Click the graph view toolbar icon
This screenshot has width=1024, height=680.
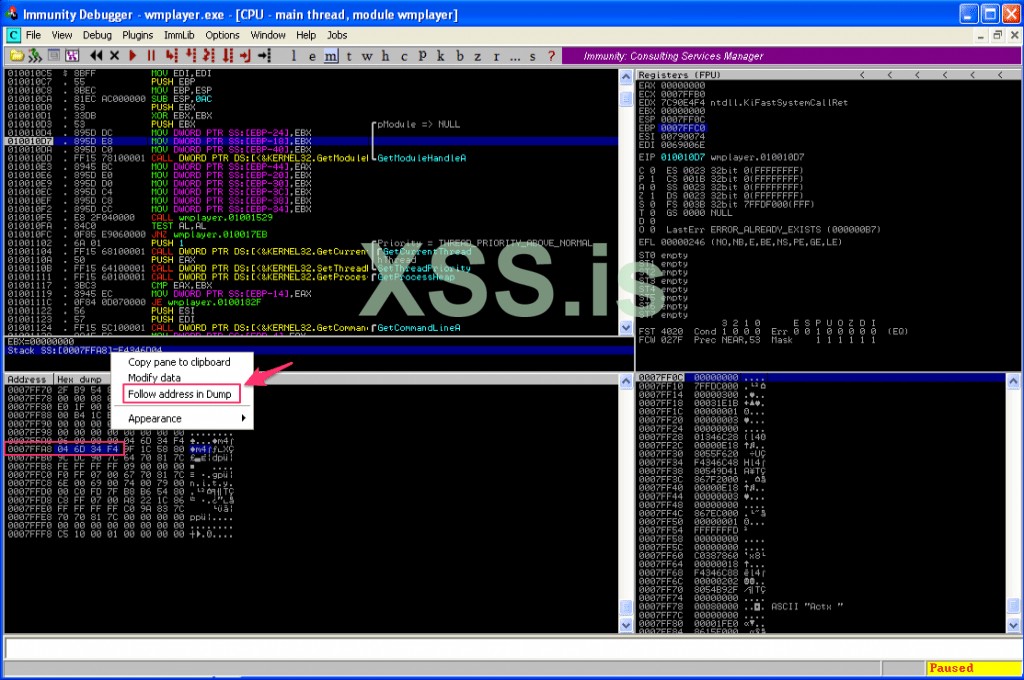click(x=72, y=56)
